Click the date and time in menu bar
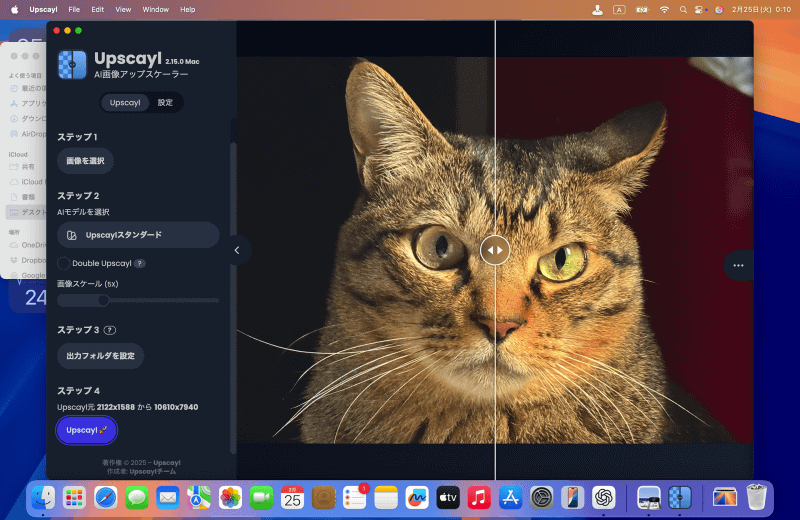Image resolution: width=800 pixels, height=520 pixels. 761,9
